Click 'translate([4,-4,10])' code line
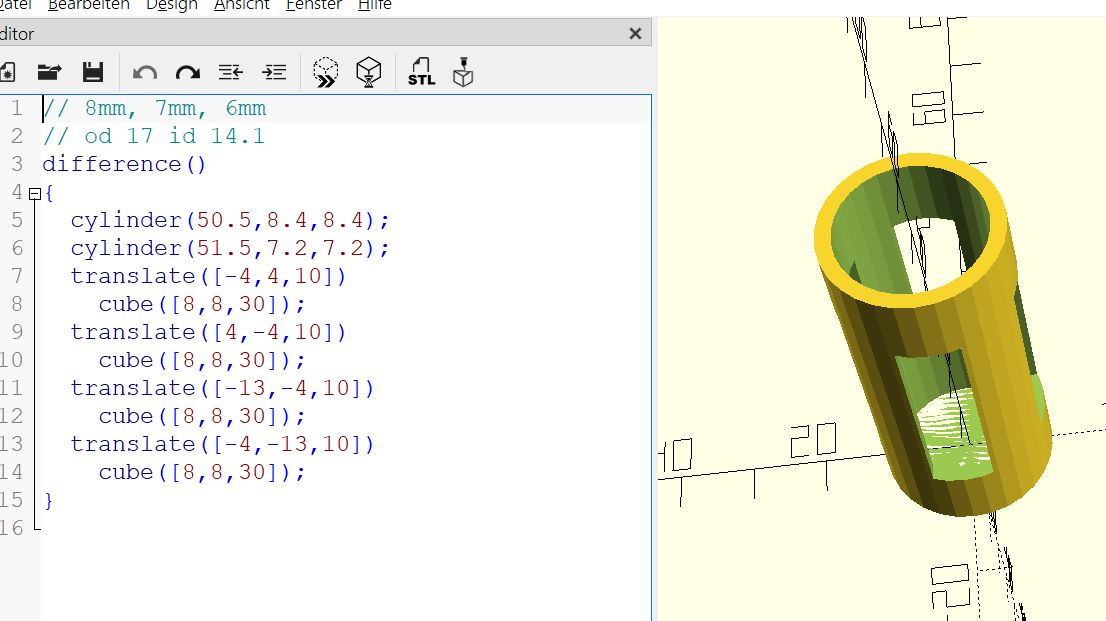Screen dimensions: 1106x621 click(x=209, y=332)
